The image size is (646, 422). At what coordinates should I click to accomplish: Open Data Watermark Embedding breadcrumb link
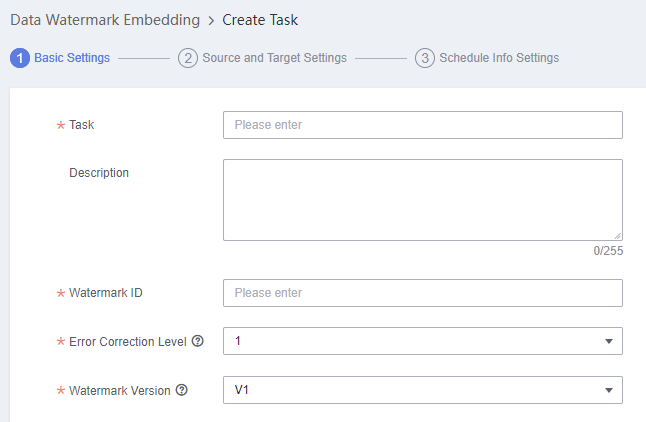pos(105,20)
